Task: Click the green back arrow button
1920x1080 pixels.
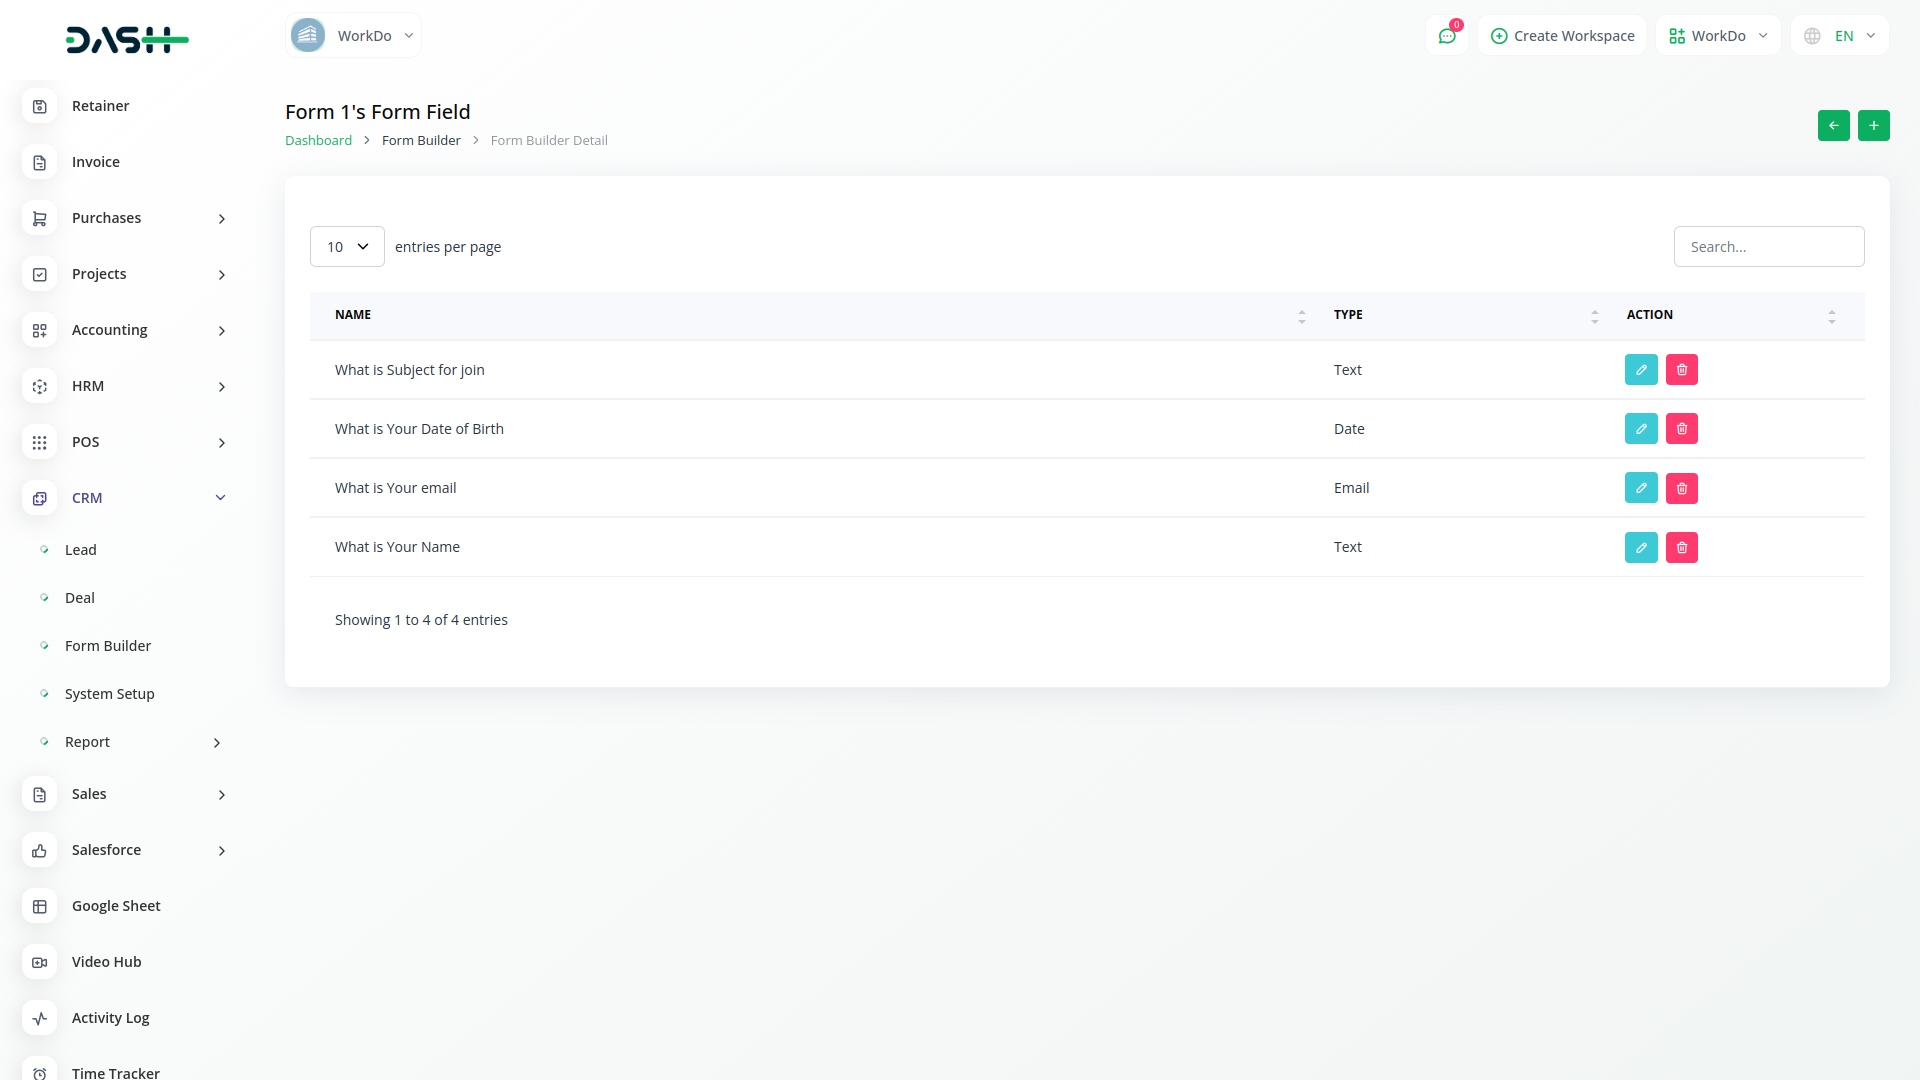Action: tap(1834, 126)
